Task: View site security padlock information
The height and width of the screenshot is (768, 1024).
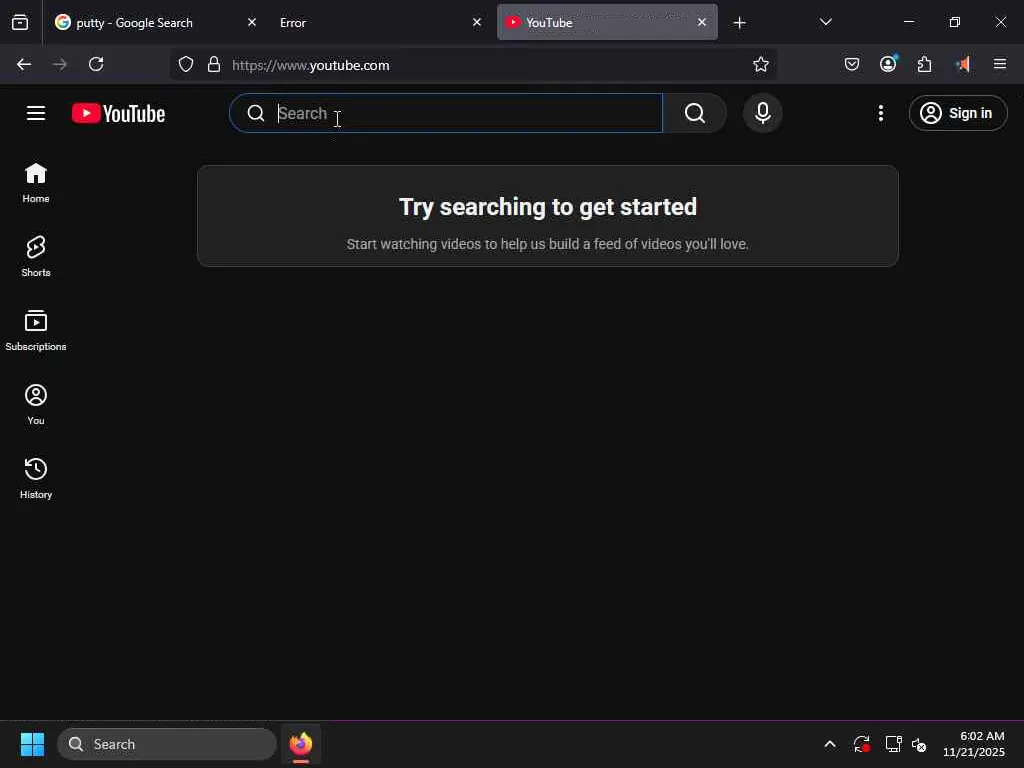Action: coord(214,65)
